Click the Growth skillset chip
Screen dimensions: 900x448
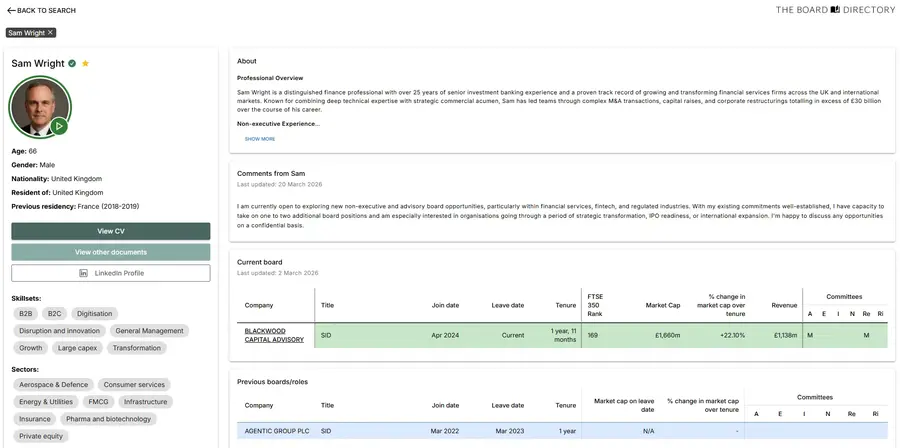tap(30, 348)
